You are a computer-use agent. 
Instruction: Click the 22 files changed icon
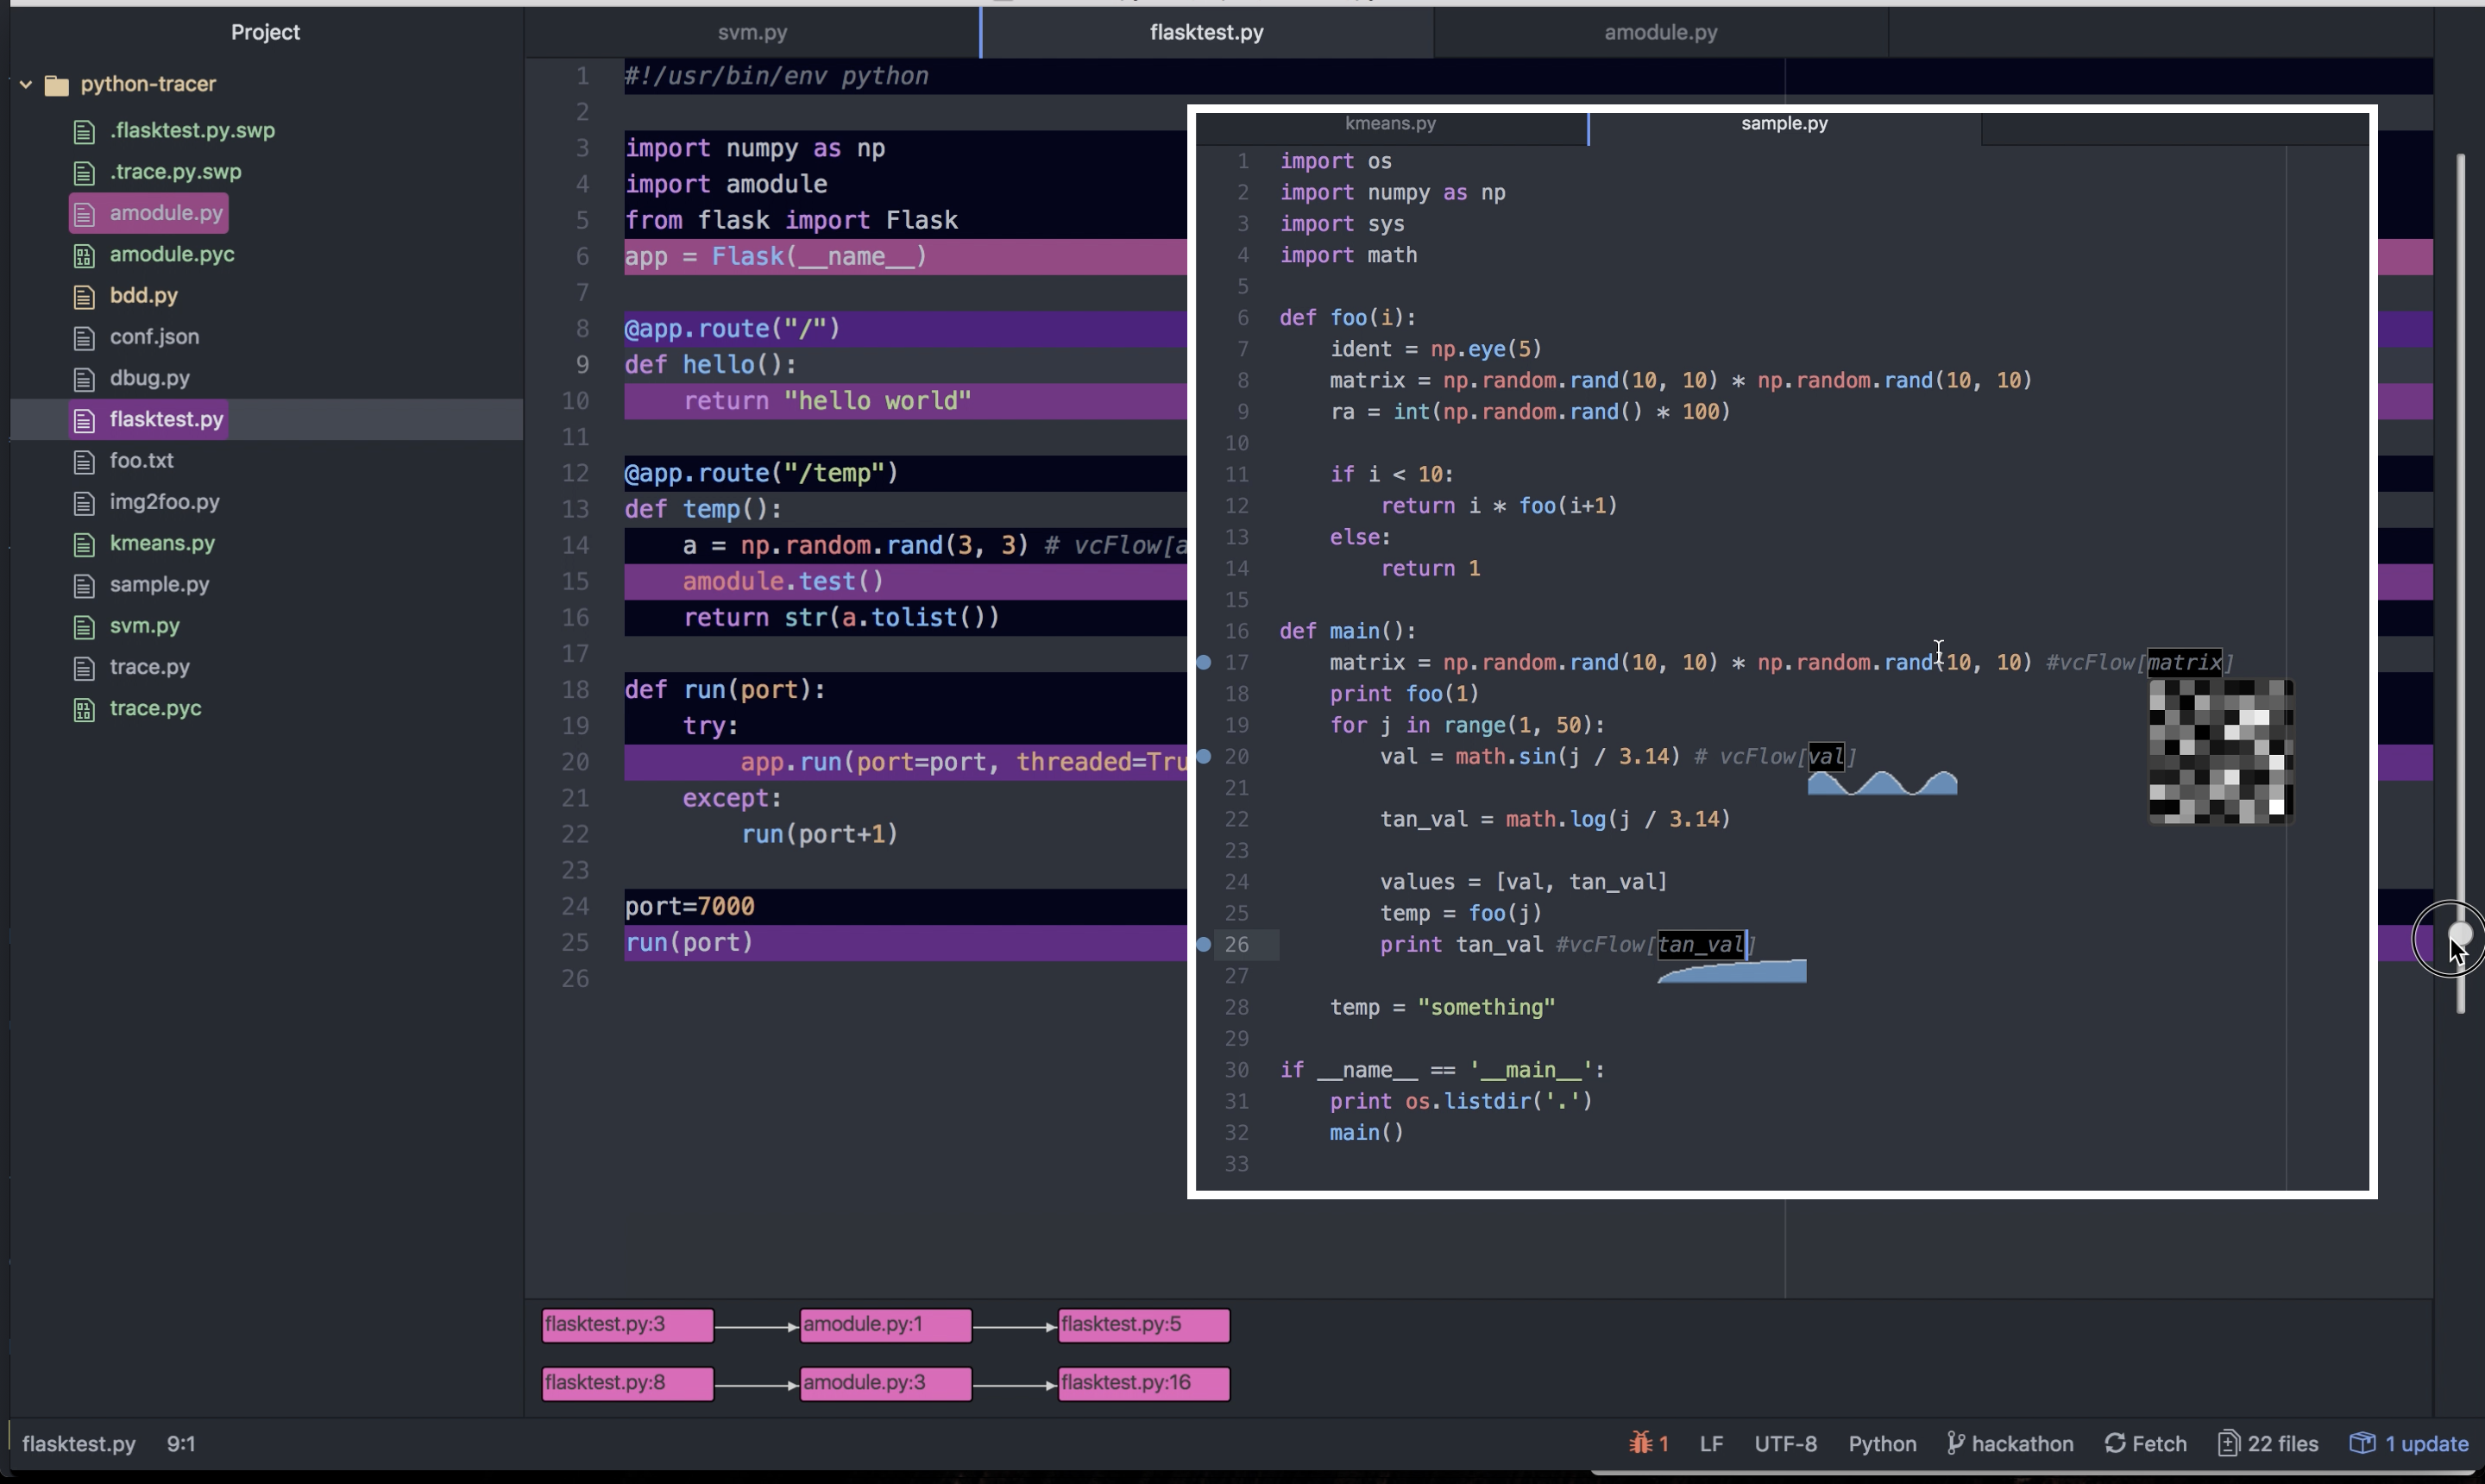2229,1443
